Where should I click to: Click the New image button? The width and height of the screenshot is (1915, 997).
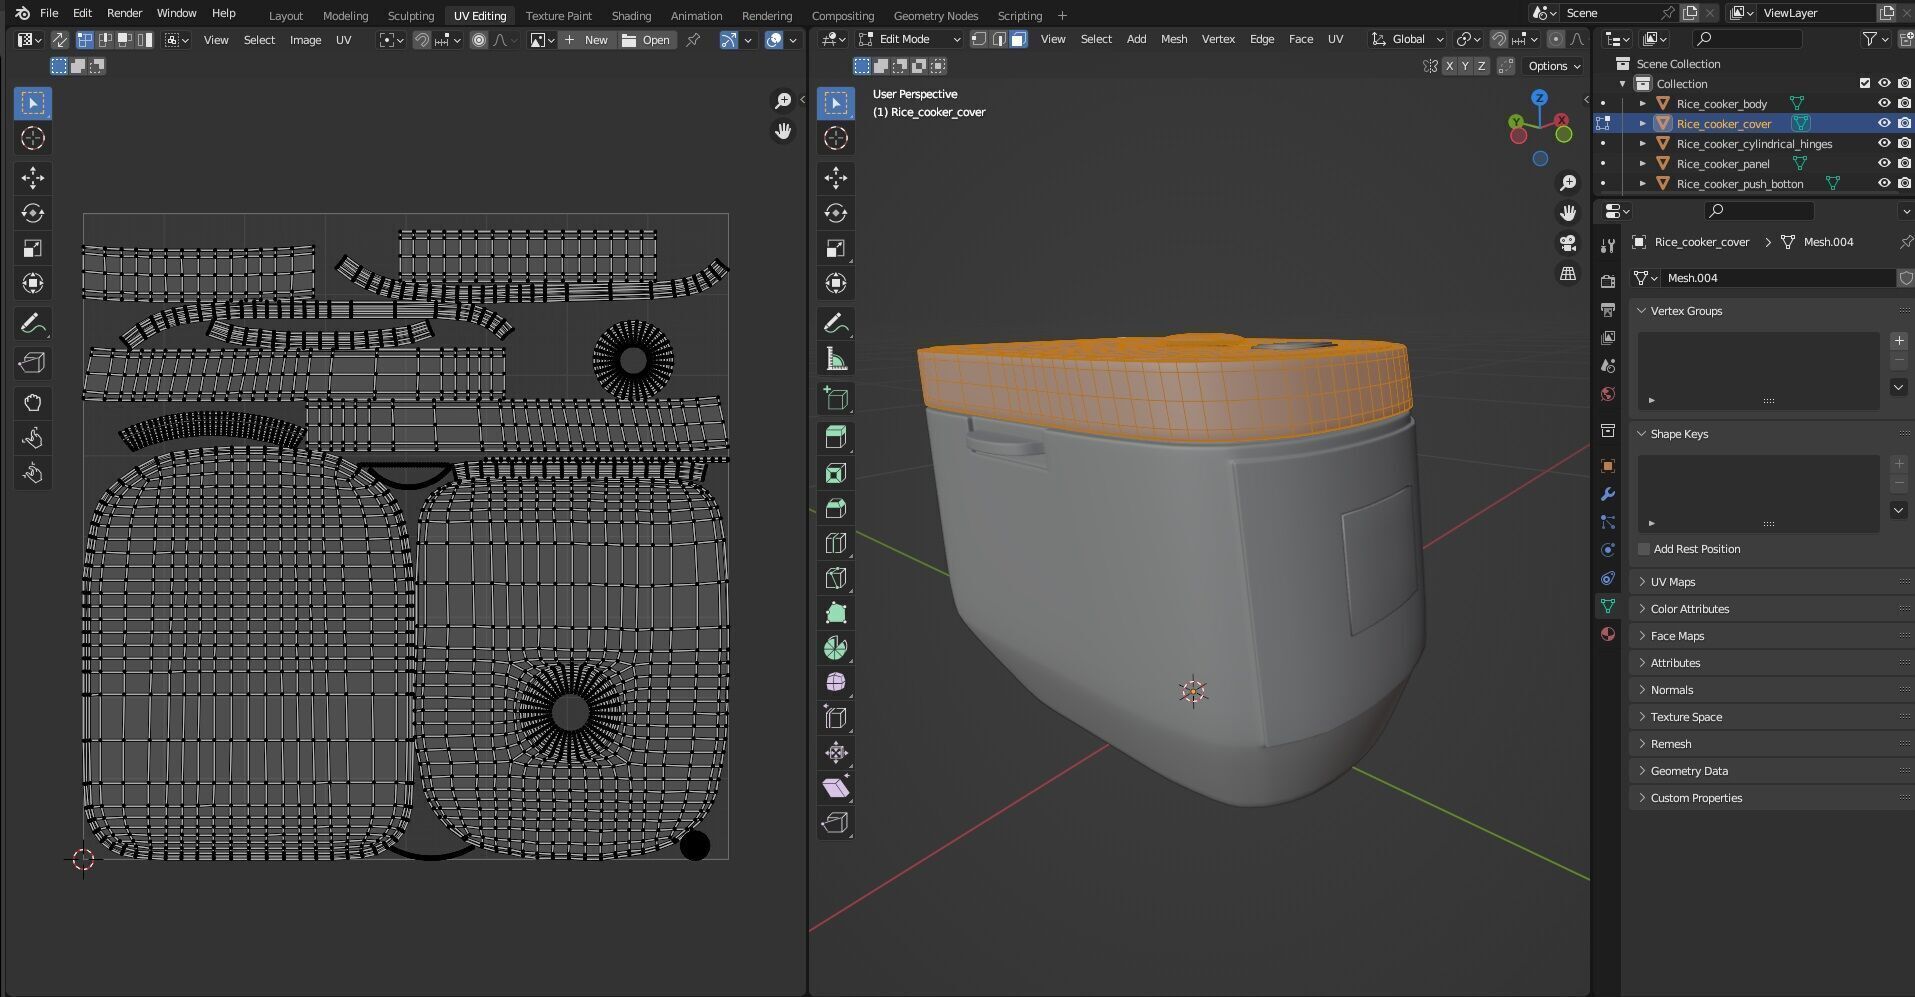pyautogui.click(x=586, y=40)
